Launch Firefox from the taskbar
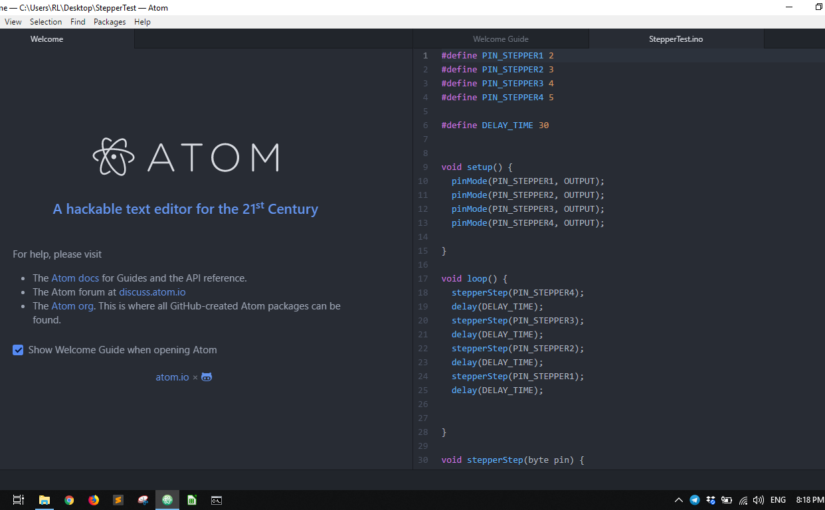The image size is (825, 510). (x=94, y=500)
